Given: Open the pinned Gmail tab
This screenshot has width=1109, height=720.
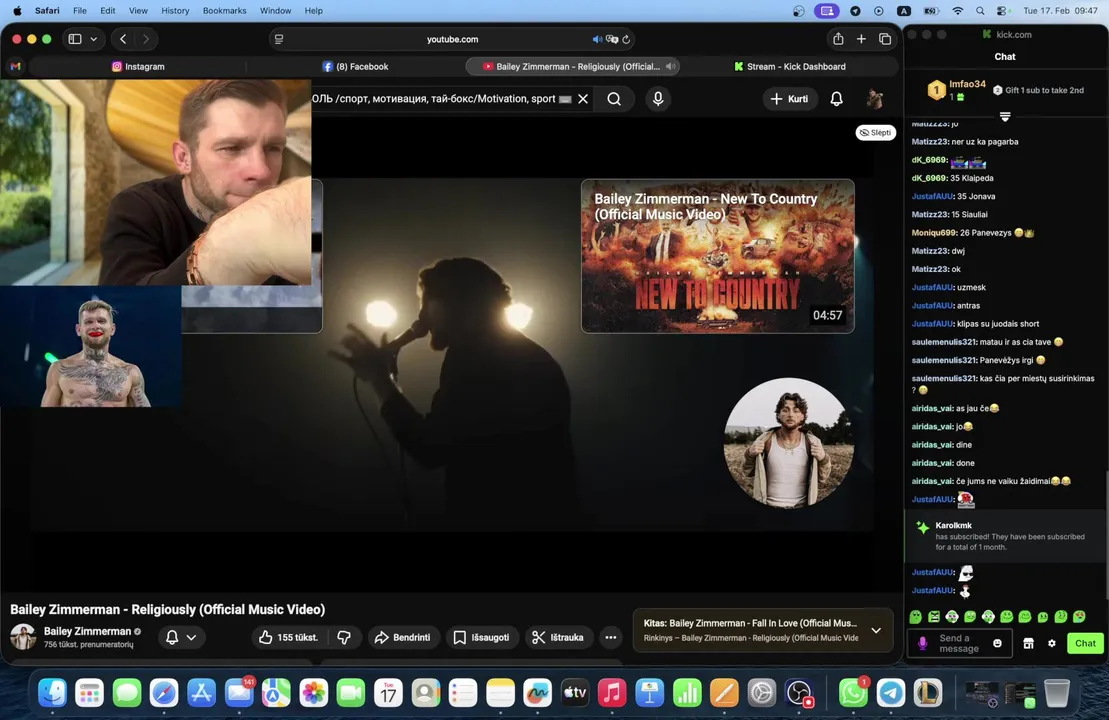Looking at the screenshot, I should [16, 66].
